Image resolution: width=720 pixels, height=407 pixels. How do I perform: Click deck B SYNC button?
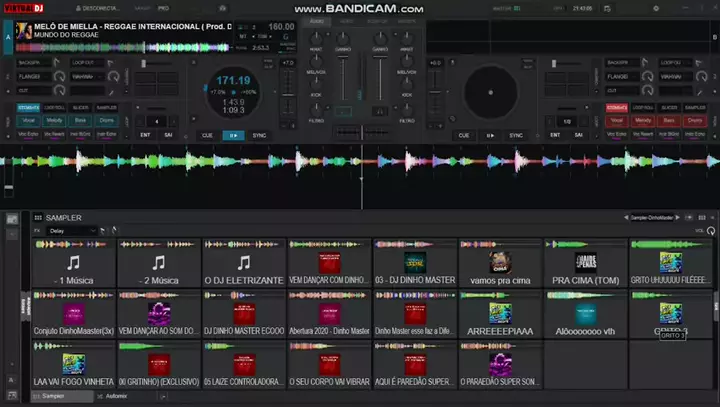(516, 136)
